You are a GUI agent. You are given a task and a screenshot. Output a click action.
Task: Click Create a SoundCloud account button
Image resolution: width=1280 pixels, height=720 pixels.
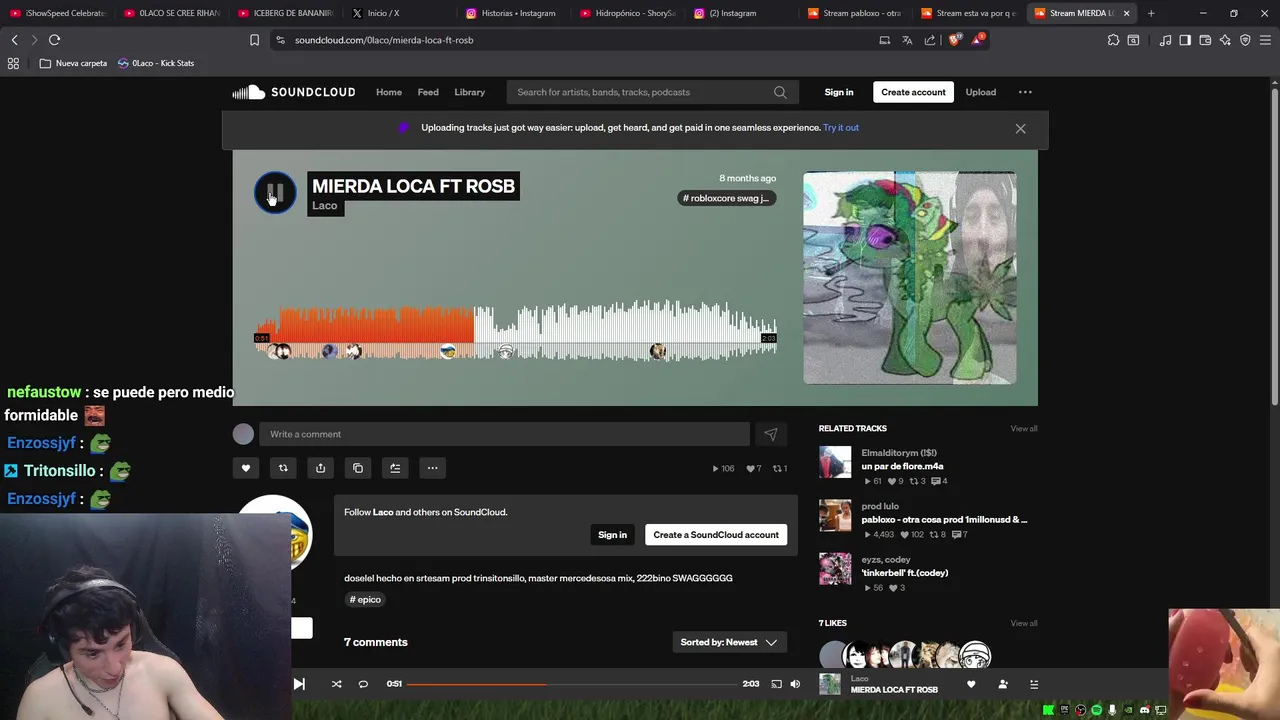point(716,535)
